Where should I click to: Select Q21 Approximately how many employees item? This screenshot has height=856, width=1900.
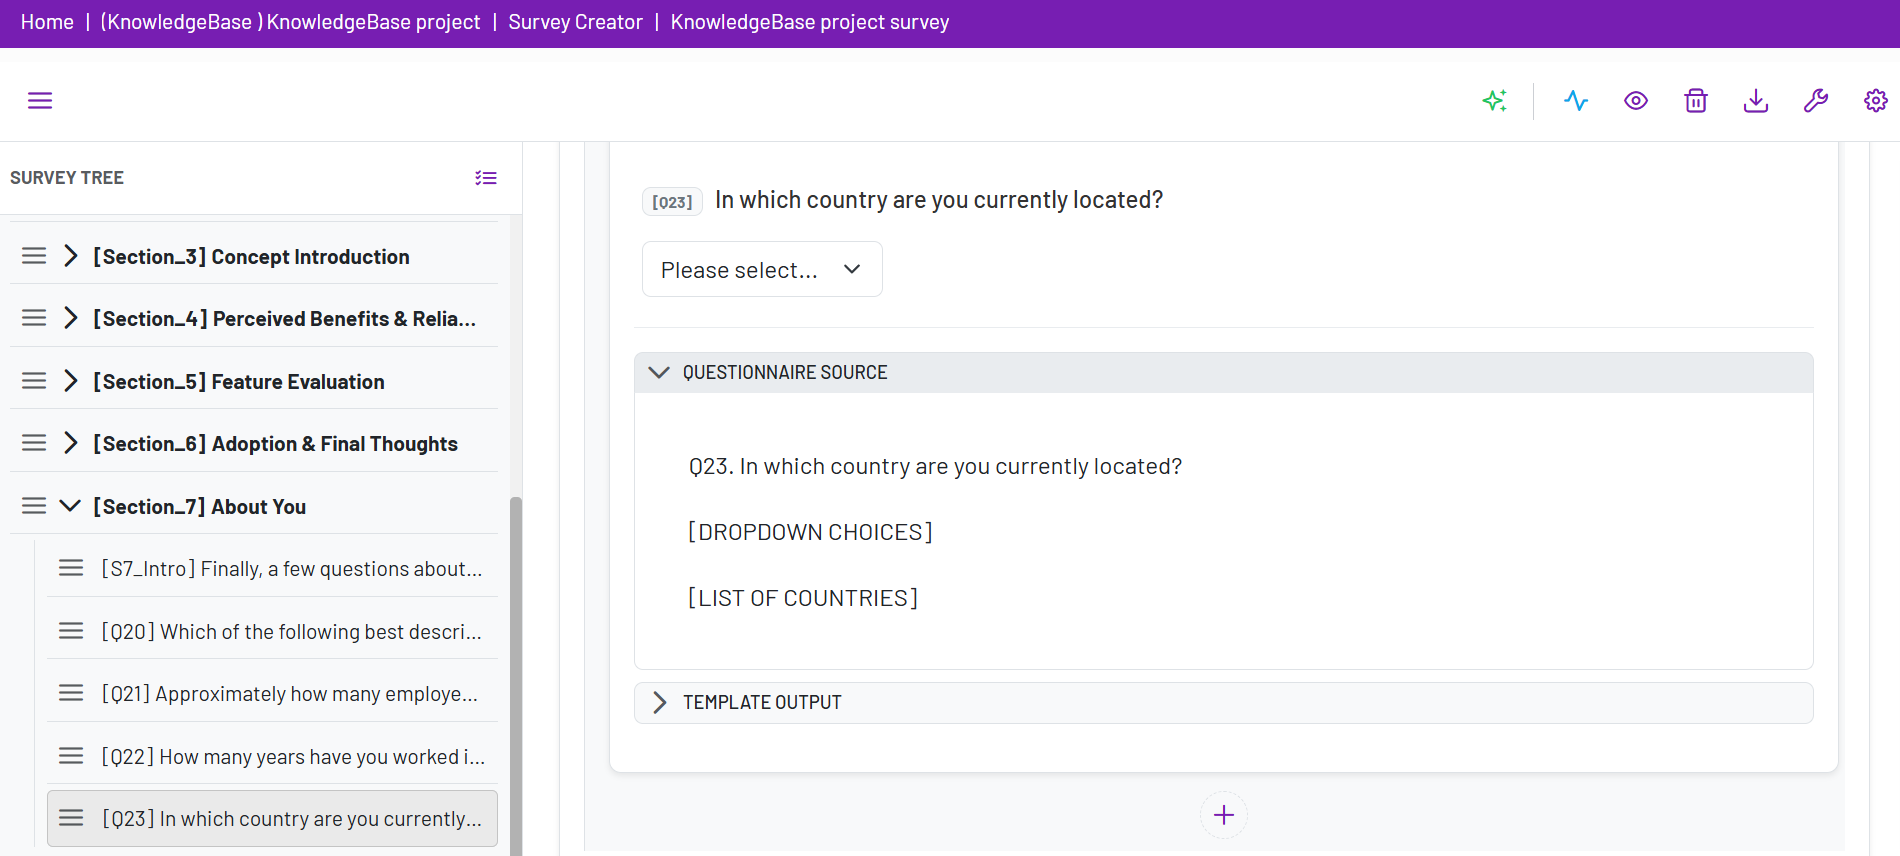tap(272, 693)
